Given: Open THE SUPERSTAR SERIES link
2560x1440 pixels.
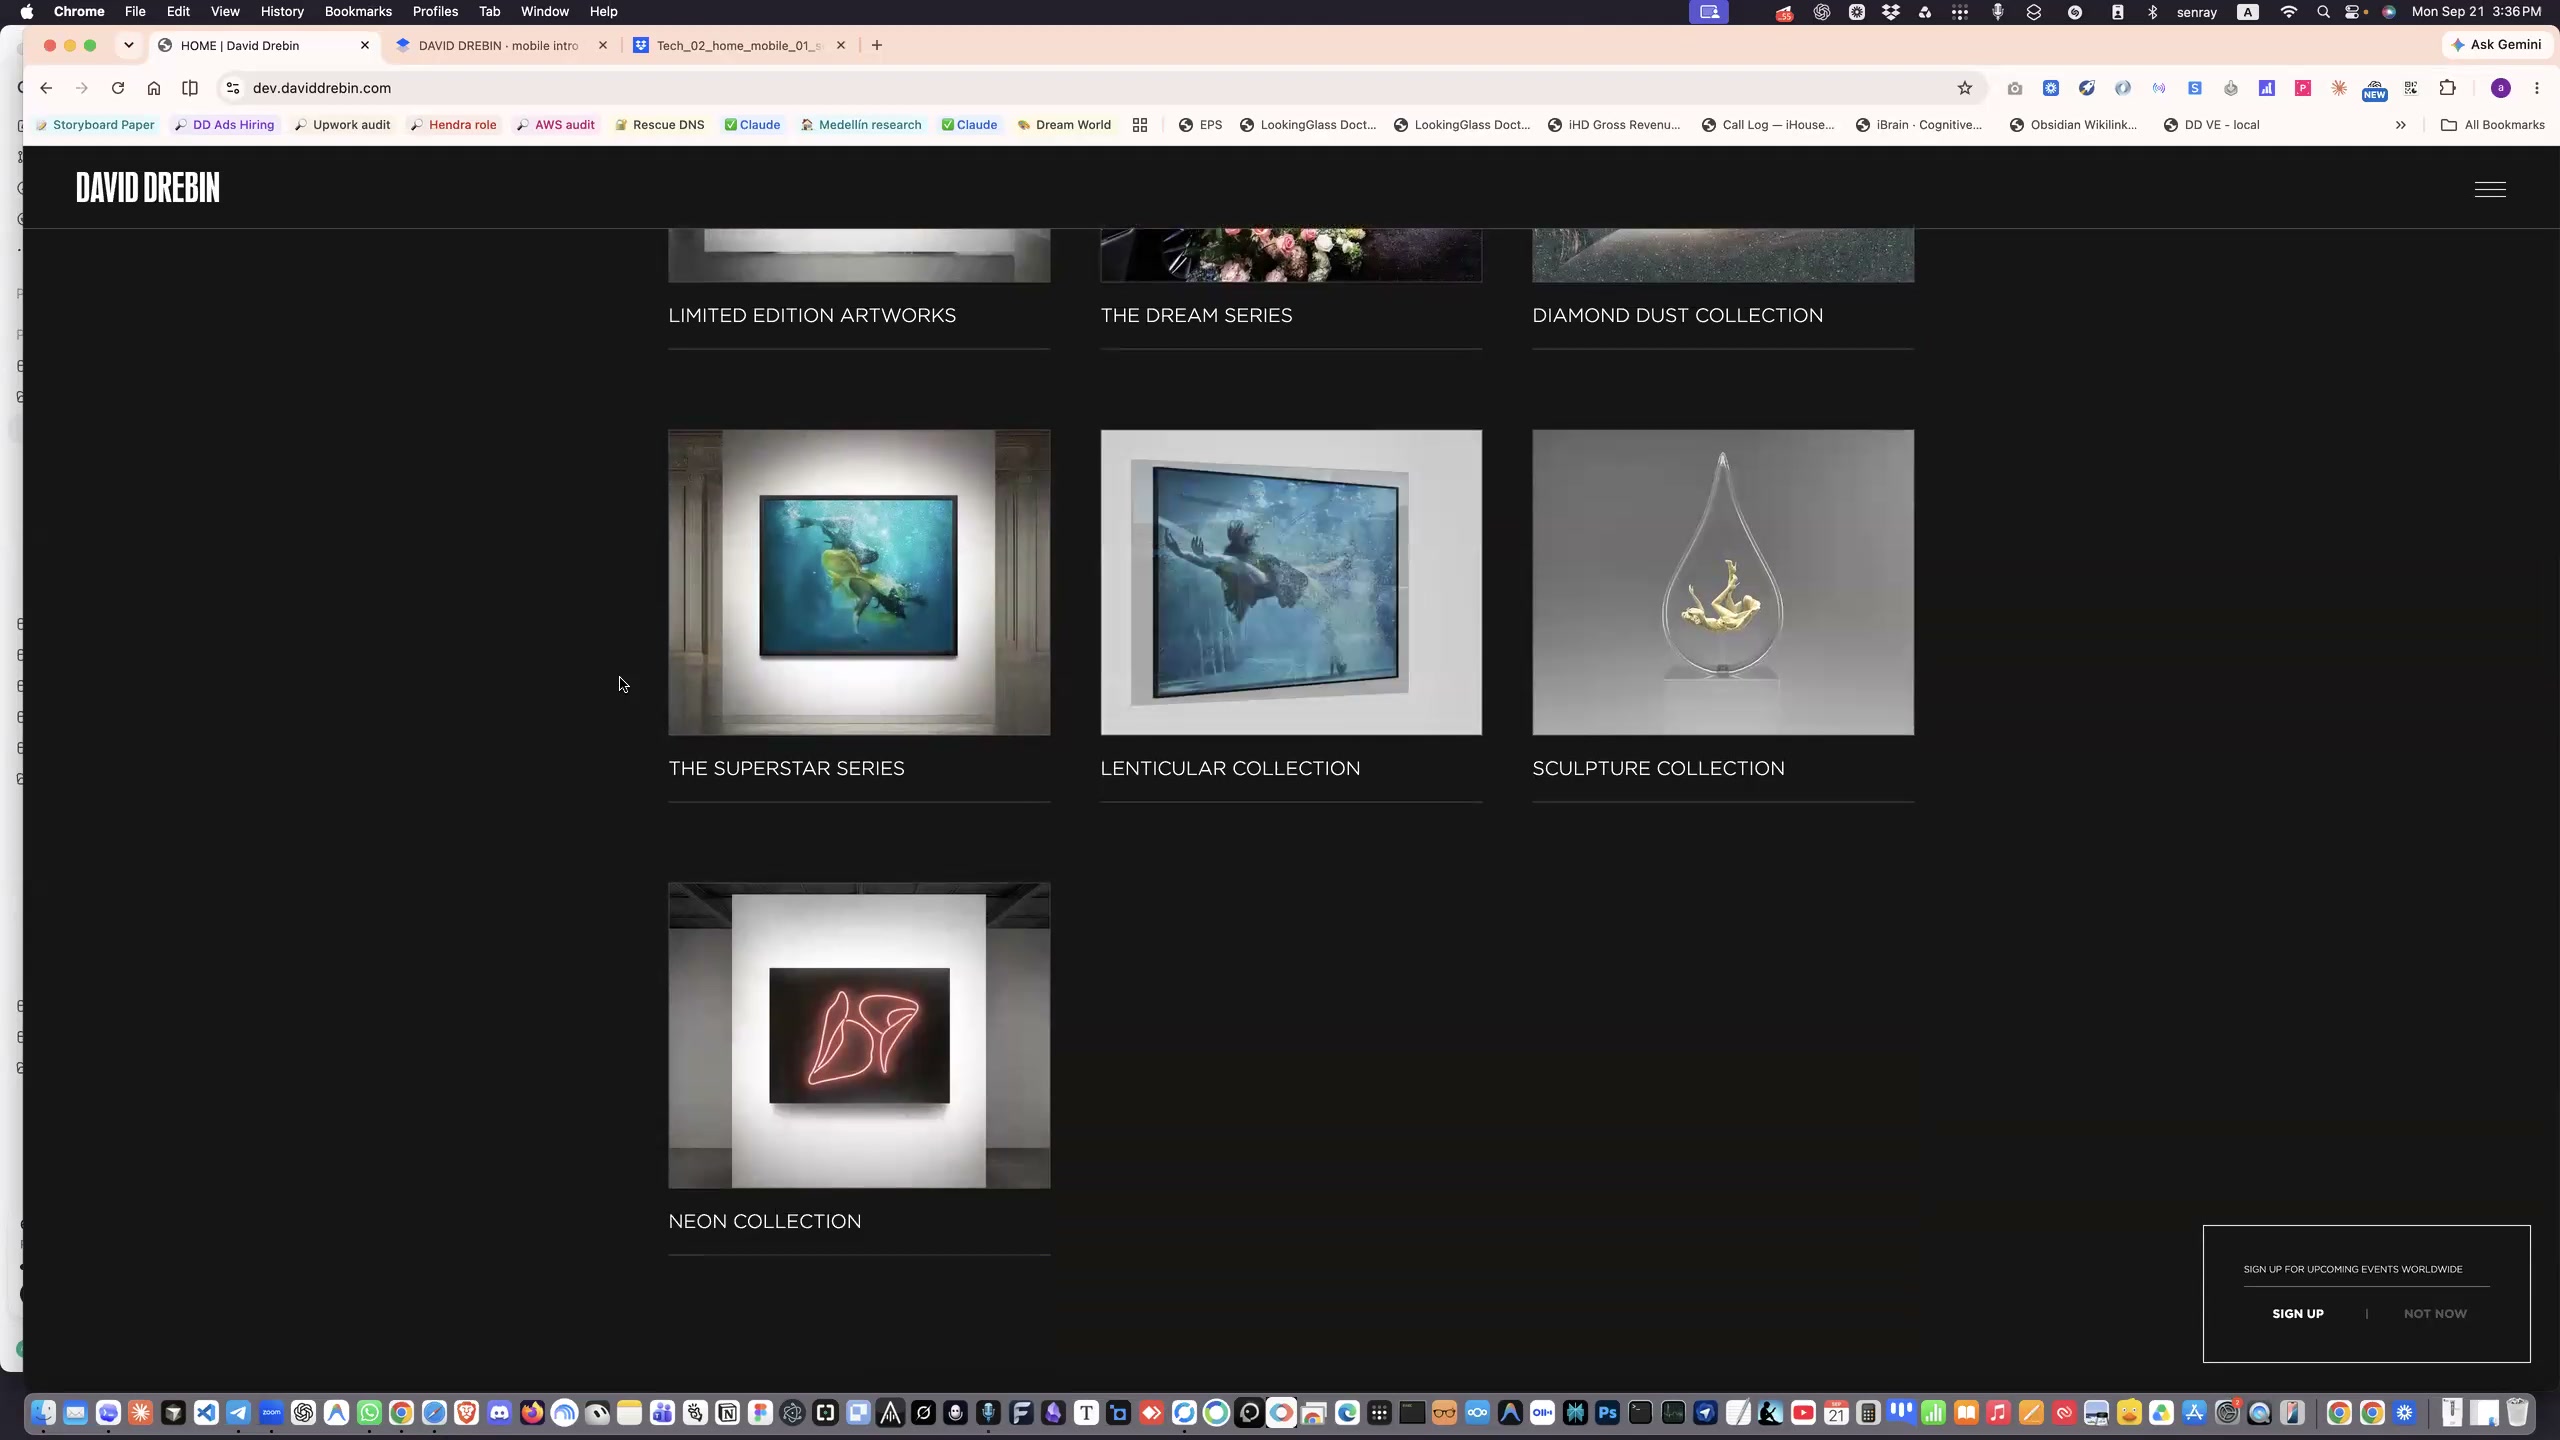Looking at the screenshot, I should (786, 768).
